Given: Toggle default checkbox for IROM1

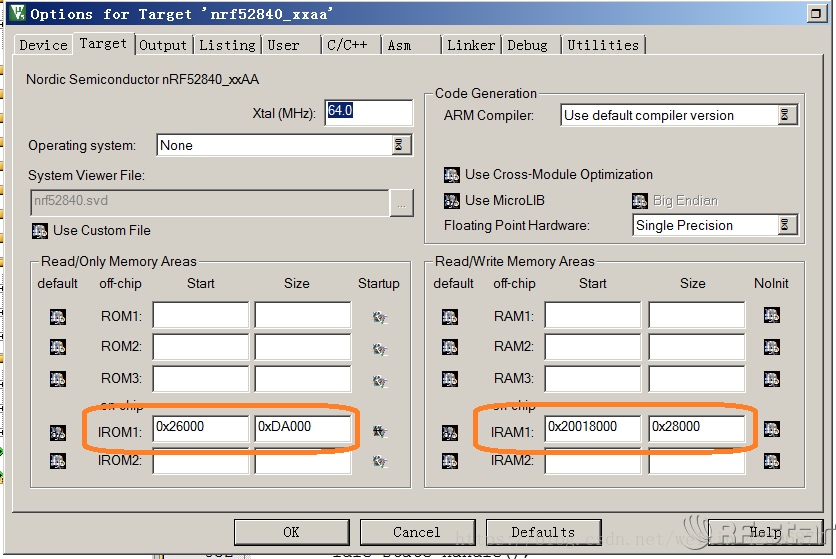Looking at the screenshot, I should [58, 432].
